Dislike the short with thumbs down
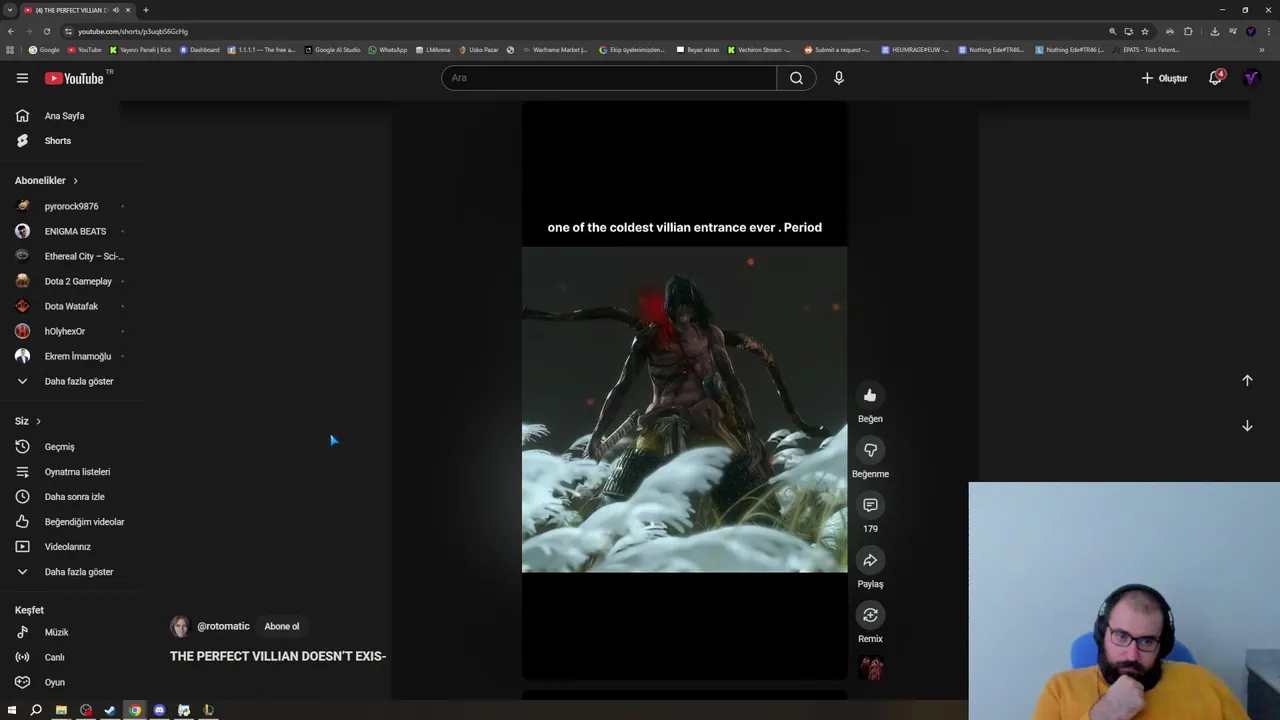 [870, 450]
